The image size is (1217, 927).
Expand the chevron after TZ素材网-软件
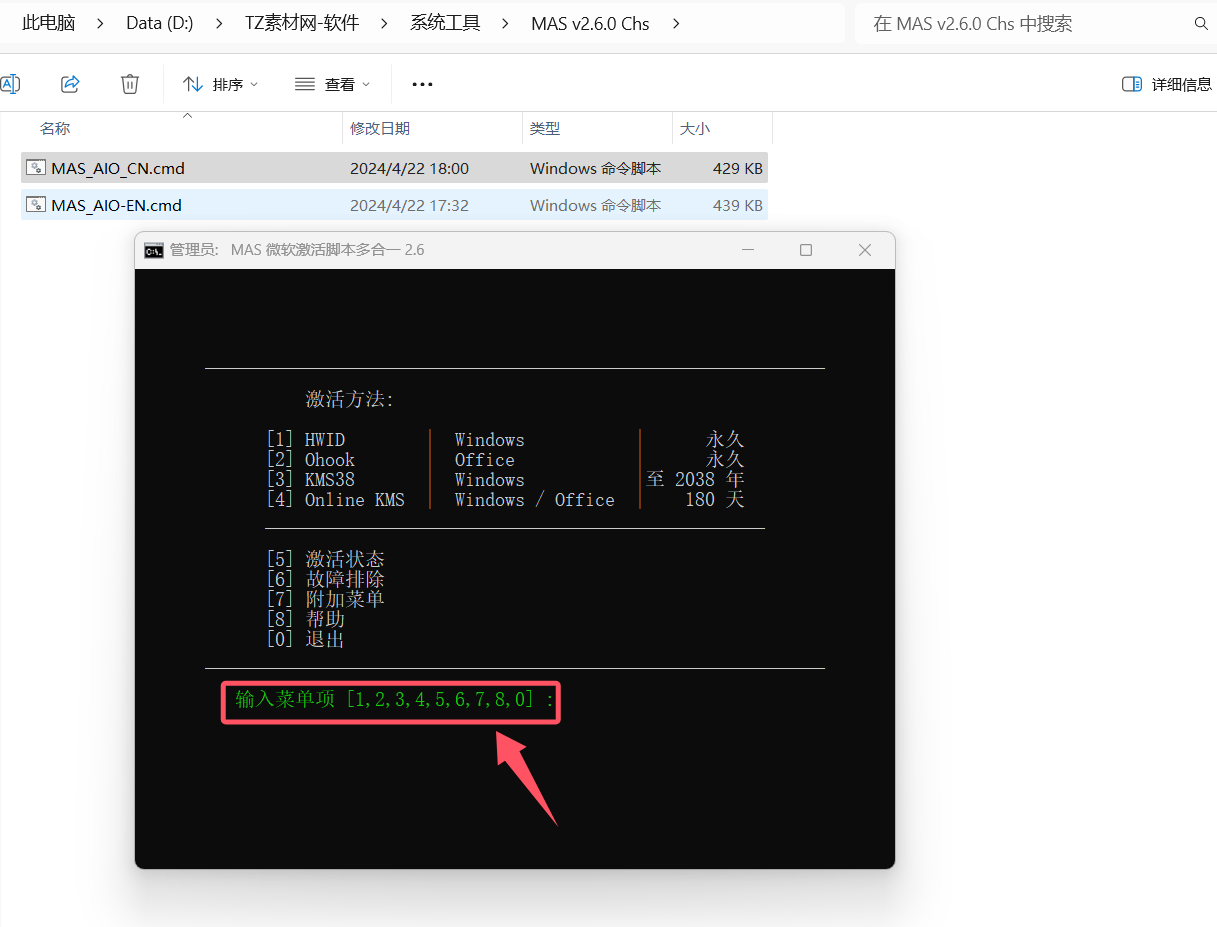[385, 24]
